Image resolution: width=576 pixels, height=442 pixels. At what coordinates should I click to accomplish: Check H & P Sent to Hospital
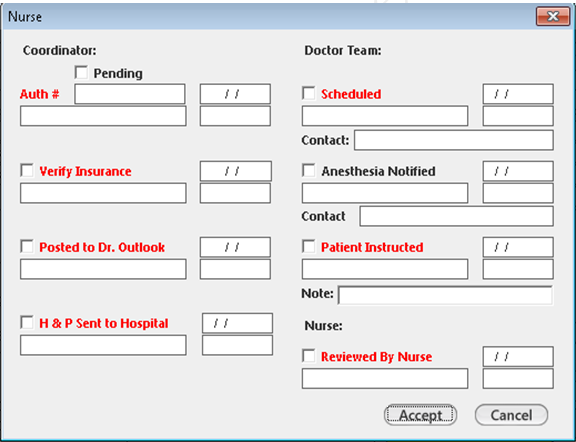click(x=27, y=323)
